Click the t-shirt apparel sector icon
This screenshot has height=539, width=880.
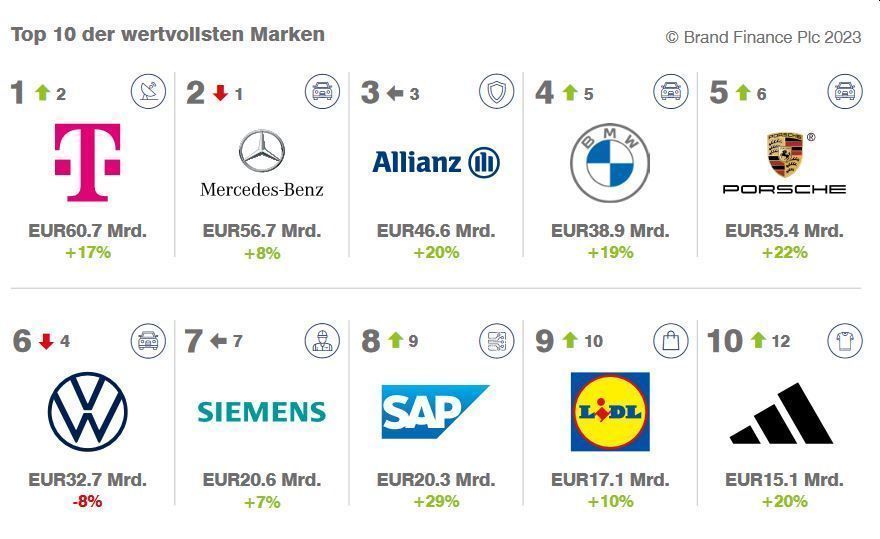point(844,340)
